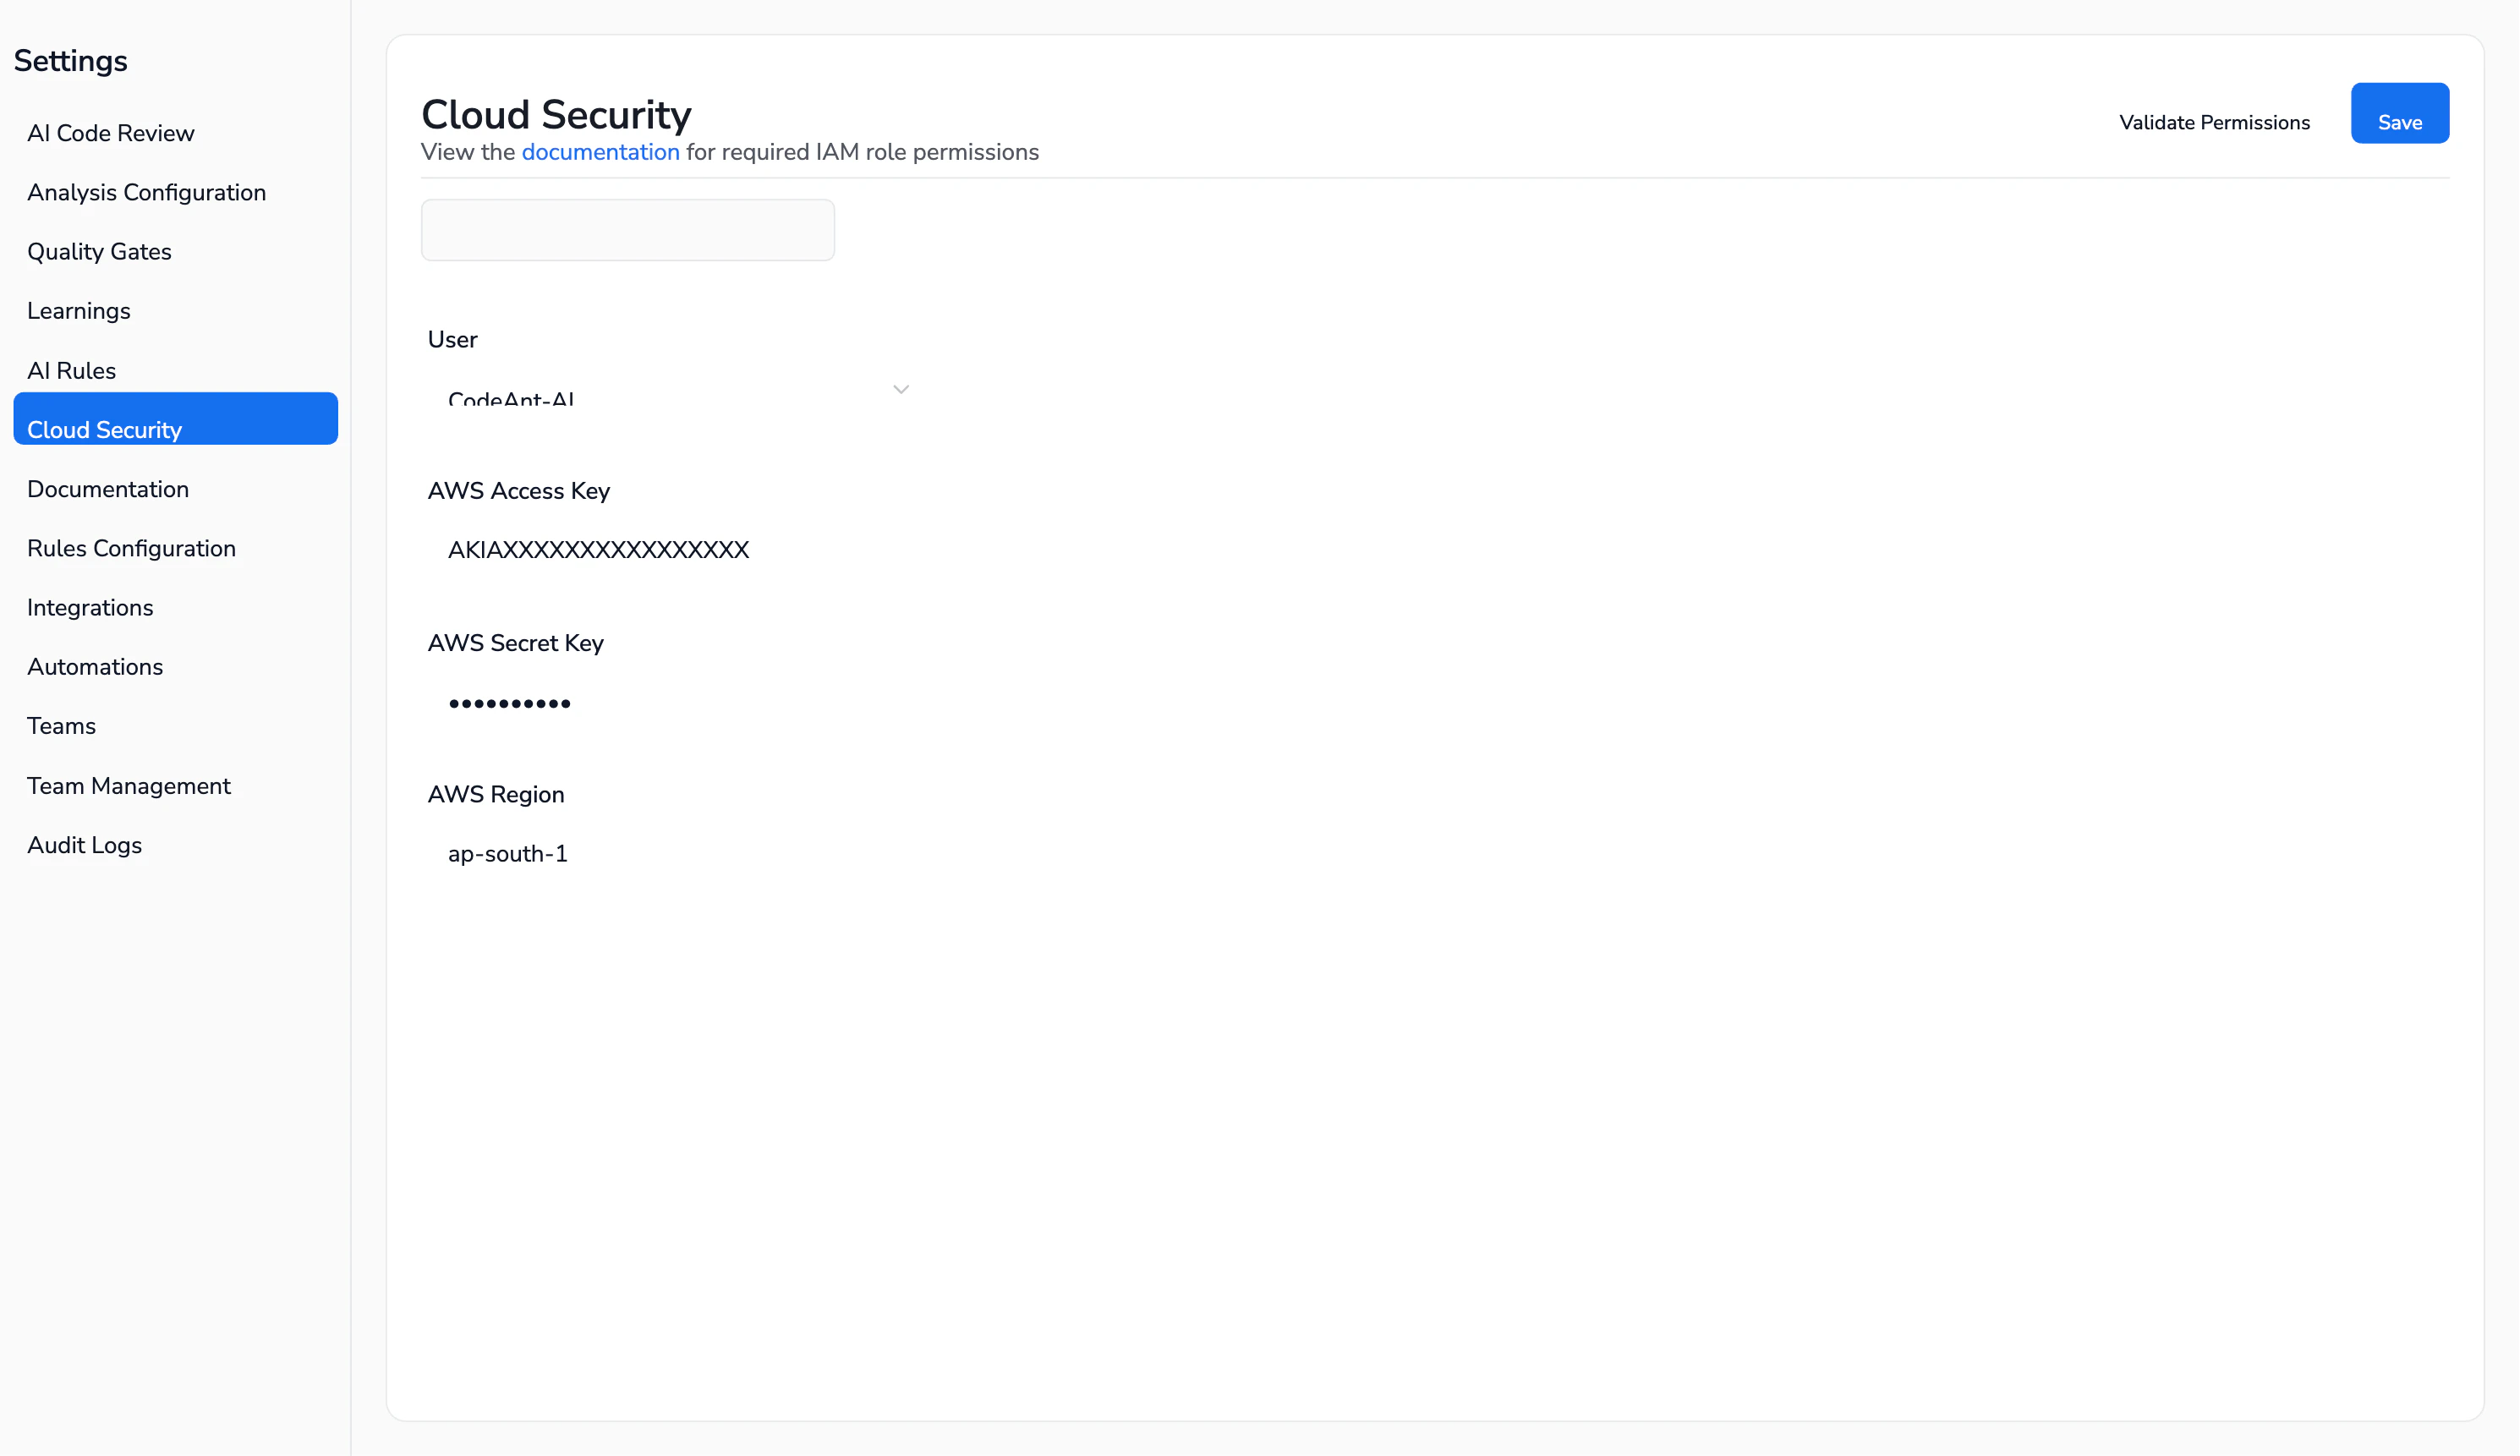Open the Quality Gates page

point(98,251)
